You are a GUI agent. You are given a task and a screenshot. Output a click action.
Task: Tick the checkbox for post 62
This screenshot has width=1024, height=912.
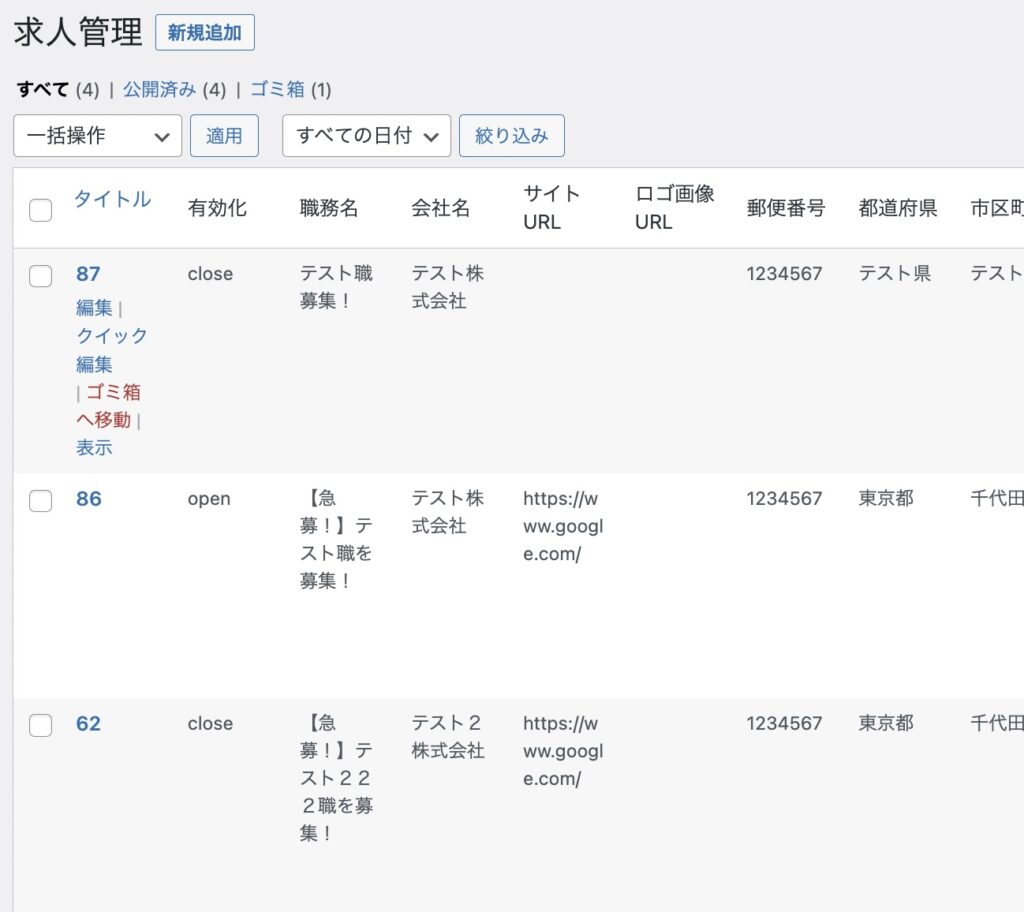(x=41, y=727)
